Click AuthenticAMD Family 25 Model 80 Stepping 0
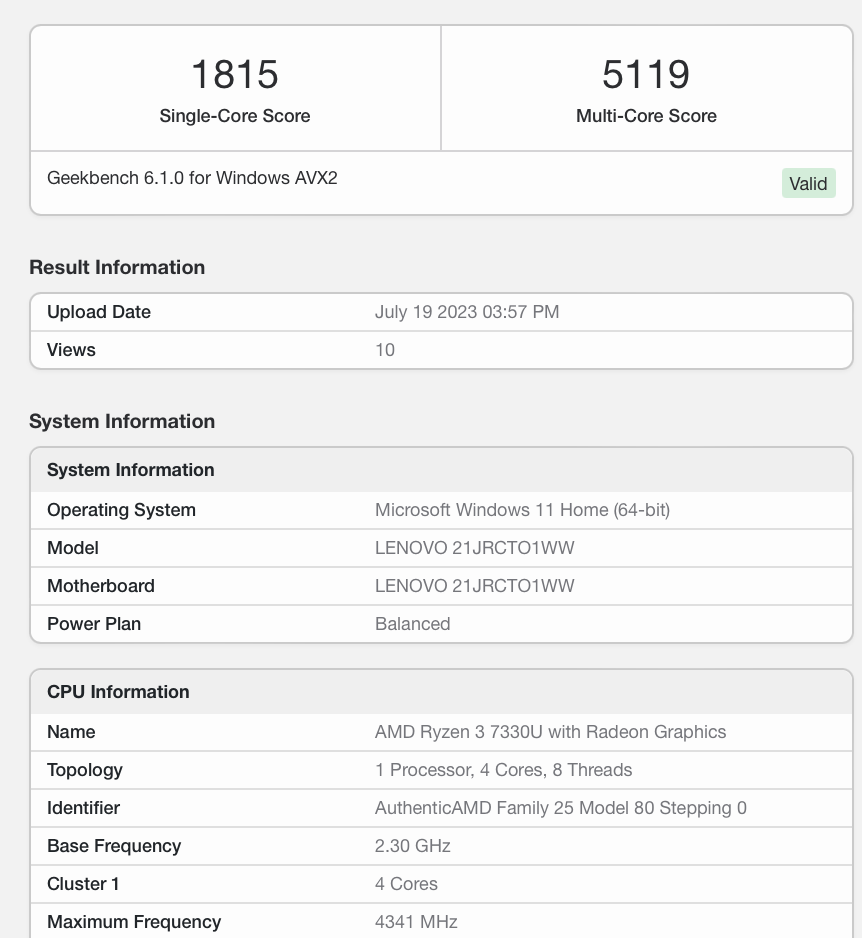The width and height of the screenshot is (862, 938). [561, 808]
